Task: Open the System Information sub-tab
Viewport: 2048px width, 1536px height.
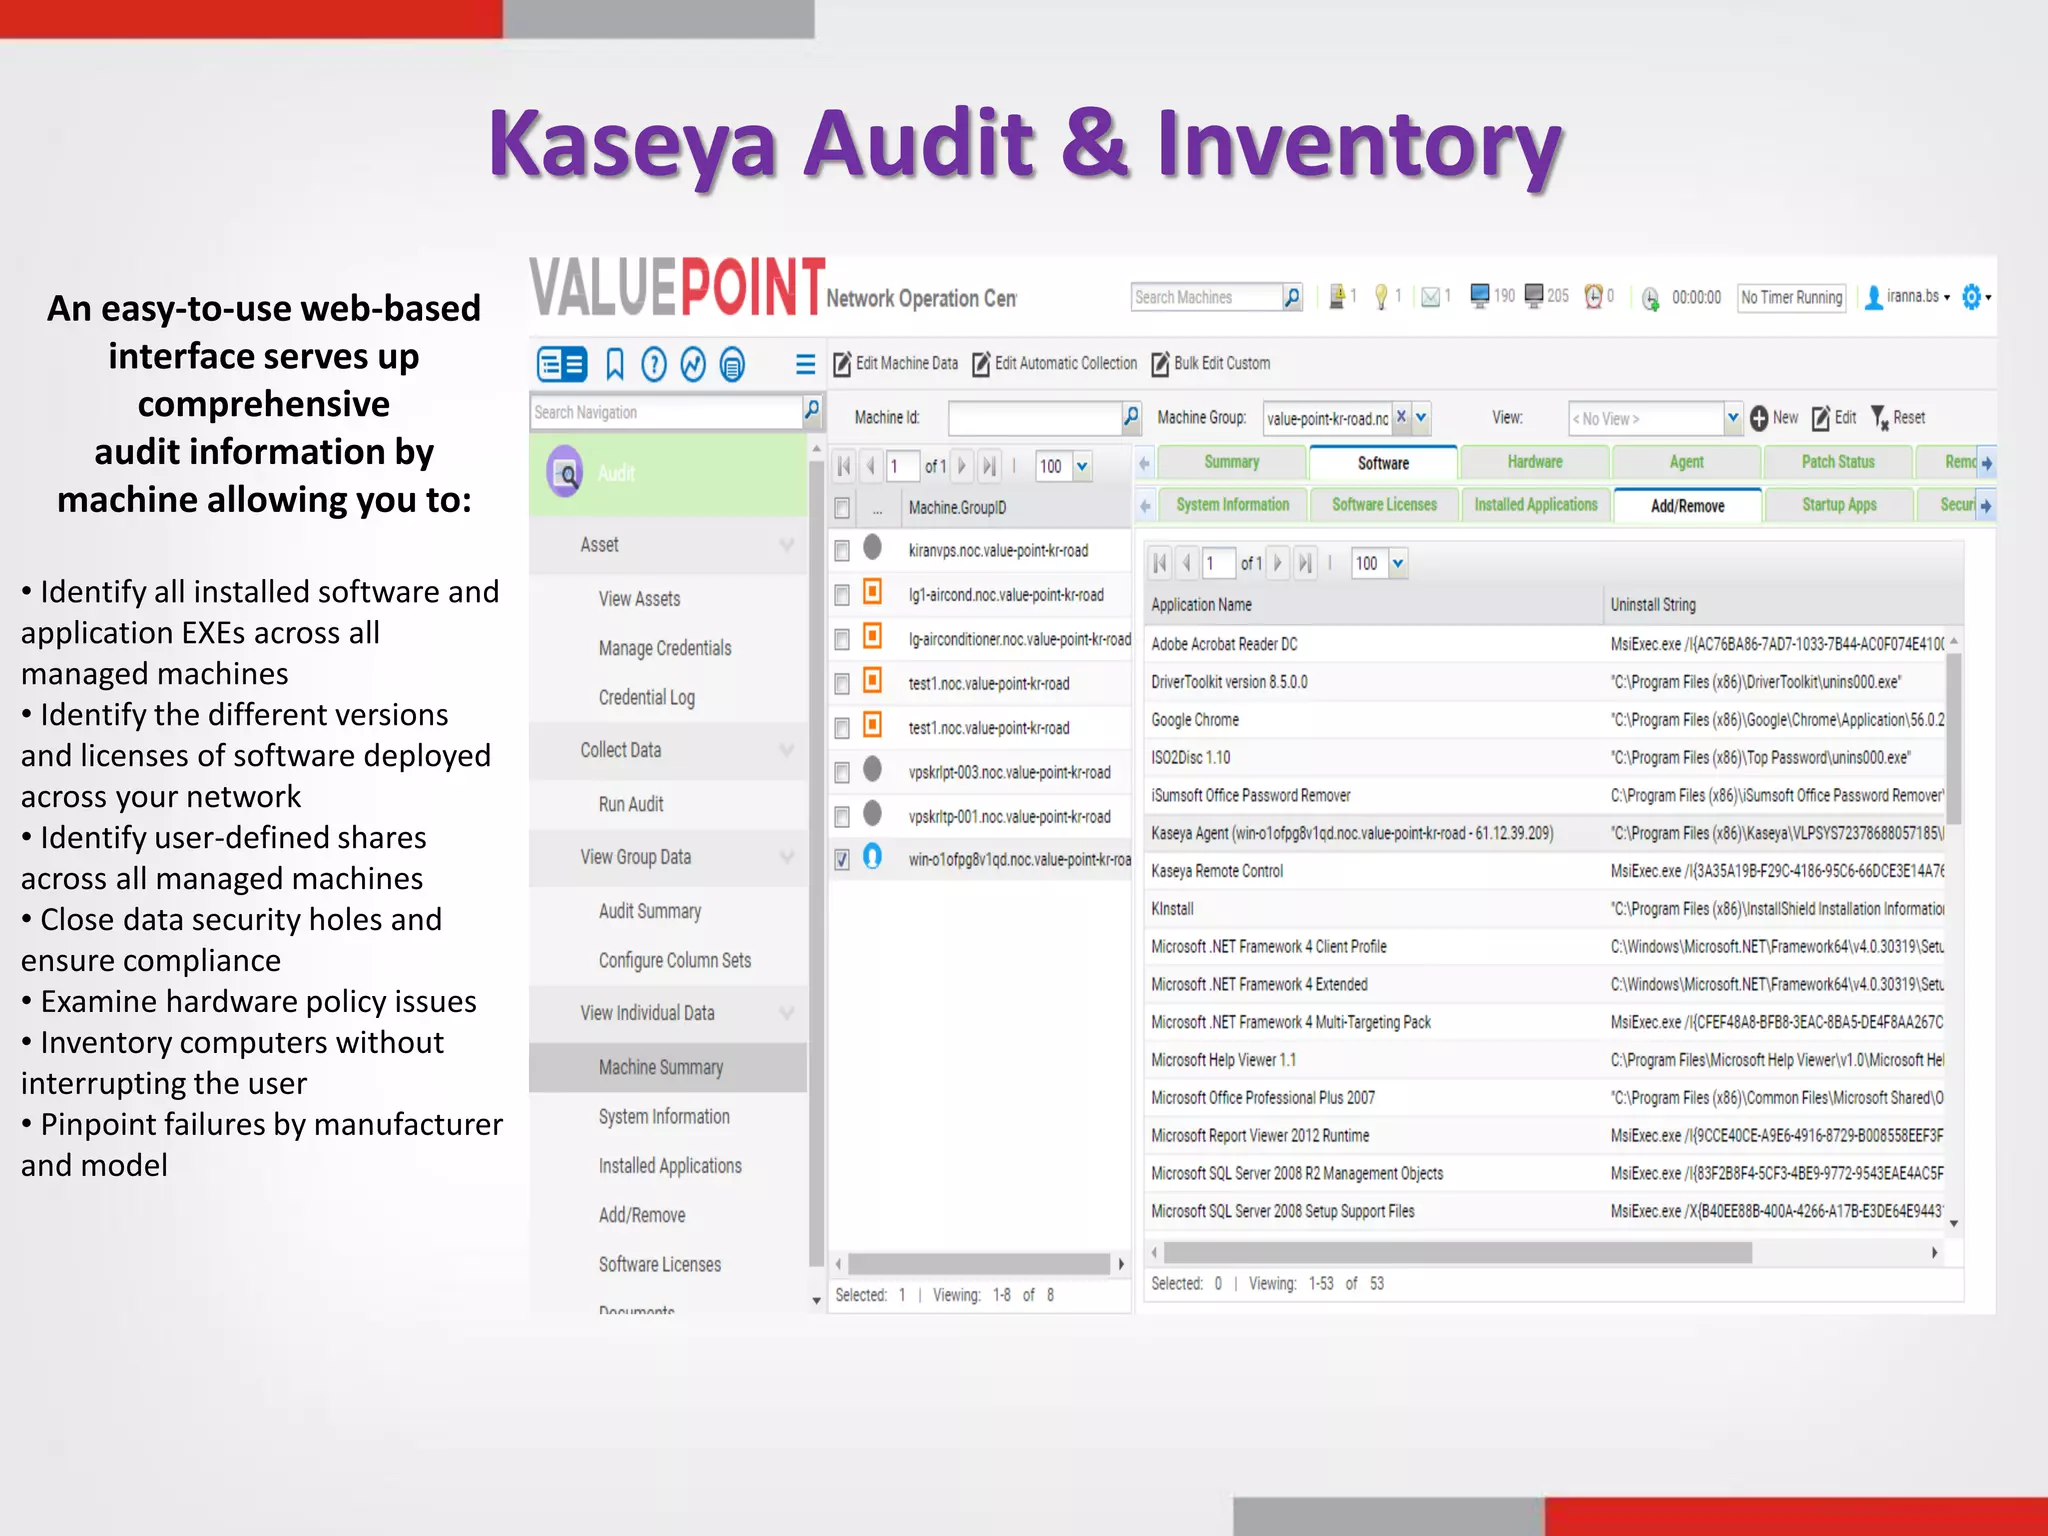Action: click(x=1232, y=505)
